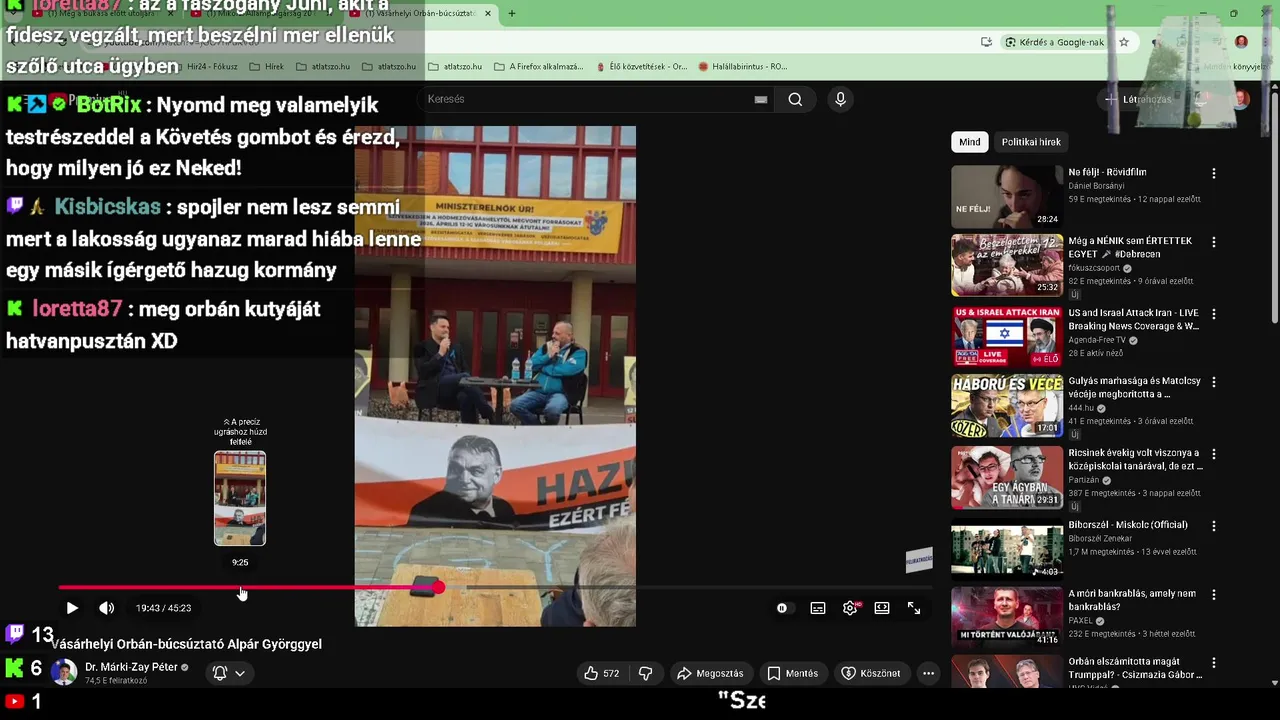Screen dimensions: 1280x720
Task: Close the Vásárhelyi Orbán-búcsúztató browser tab
Action: 488,14
